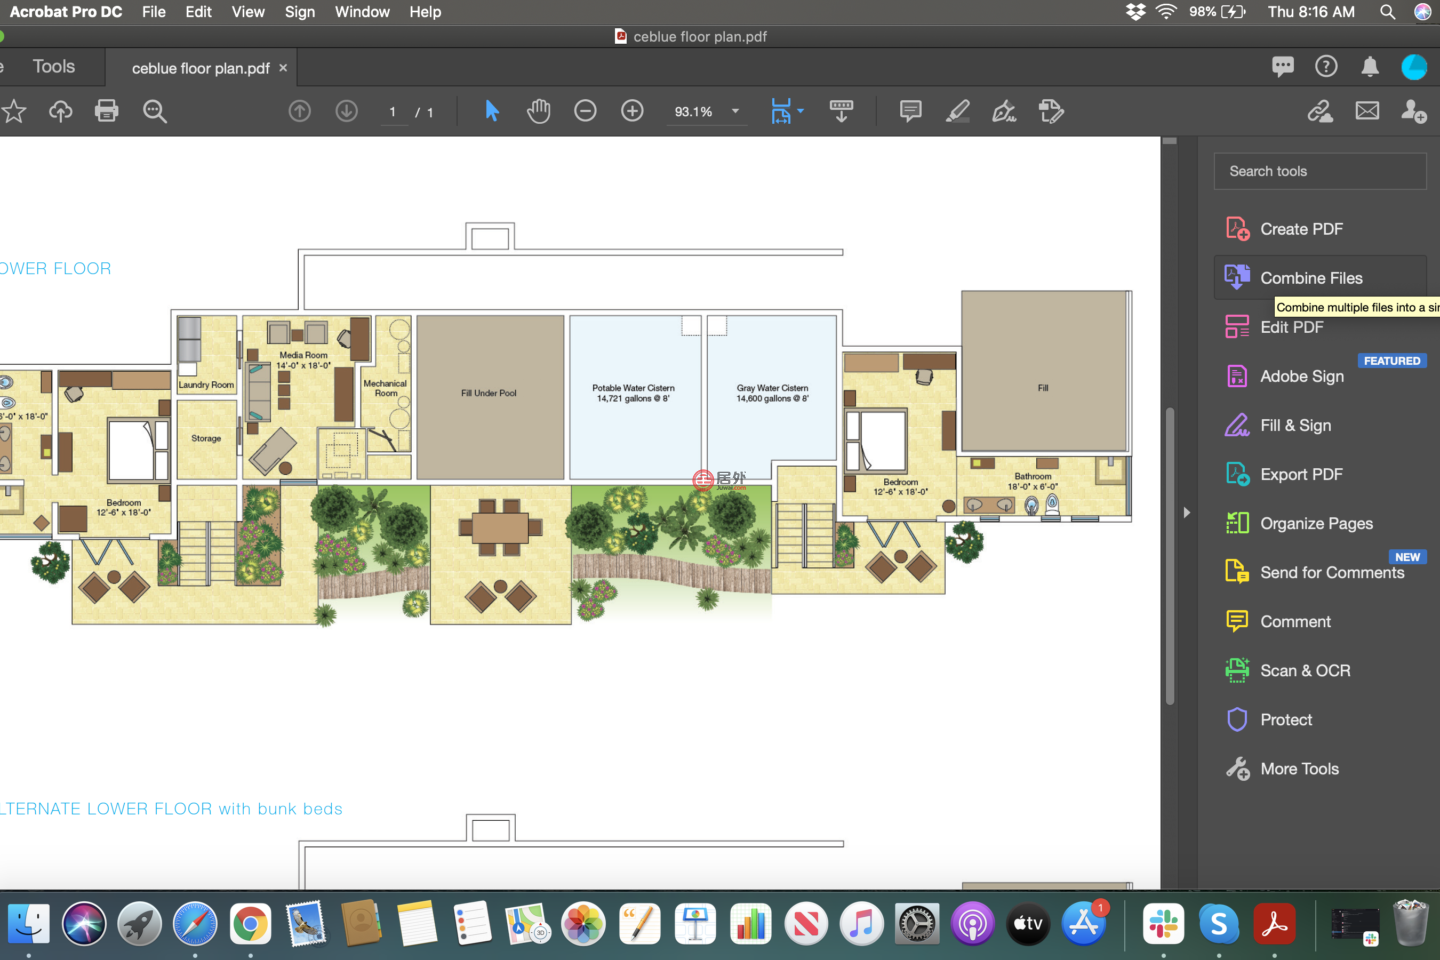Select the ceblue floor plan.pdf tab
Screen dimensions: 1440x960
[201, 68]
